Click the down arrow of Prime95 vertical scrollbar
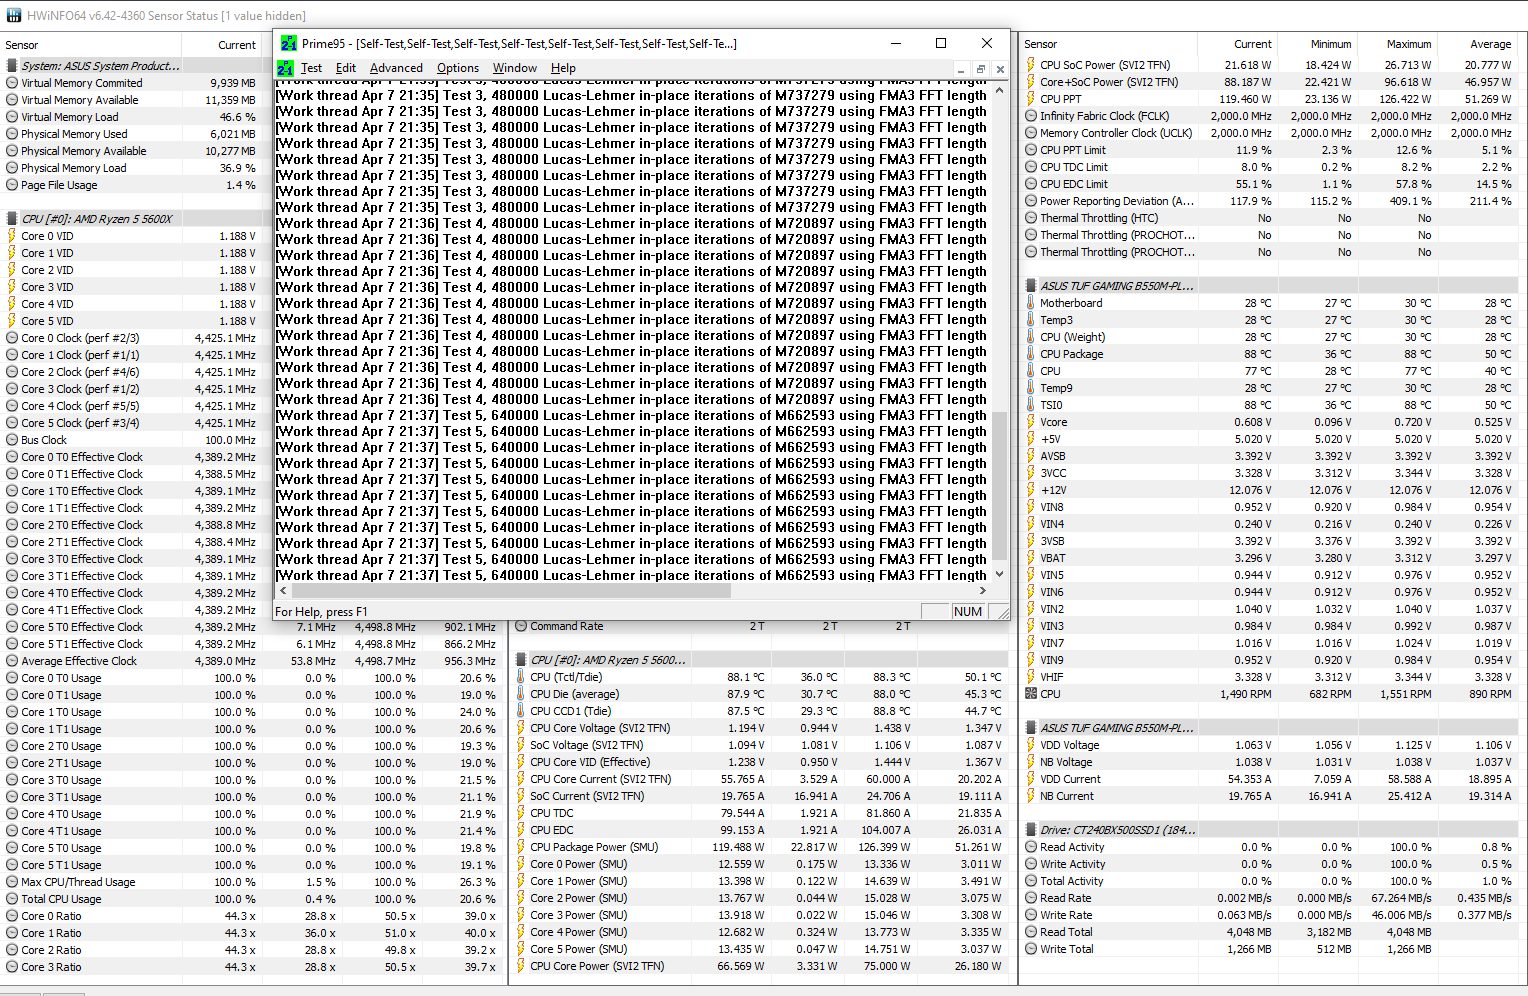1528x996 pixels. (999, 574)
